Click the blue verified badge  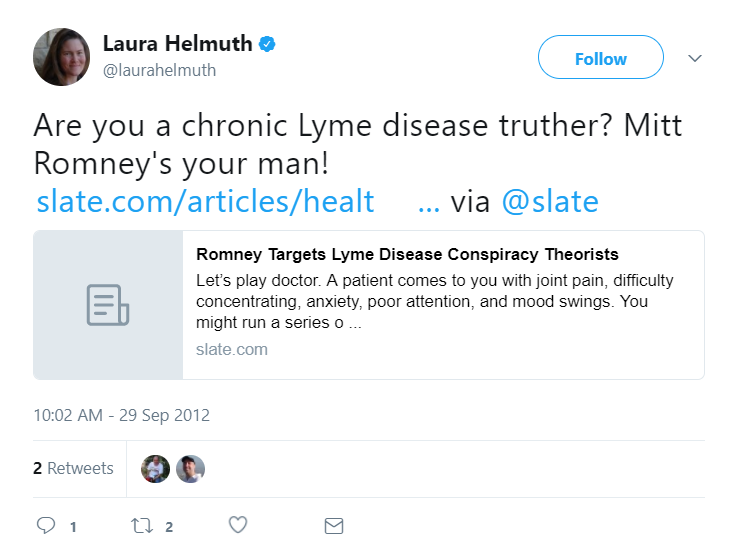pos(267,44)
